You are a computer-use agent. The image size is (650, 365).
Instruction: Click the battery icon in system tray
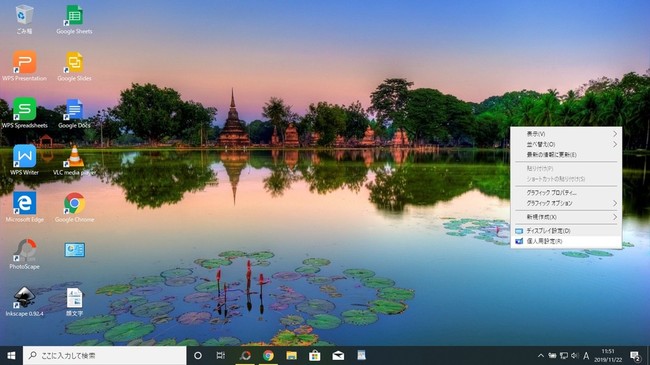click(x=552, y=355)
